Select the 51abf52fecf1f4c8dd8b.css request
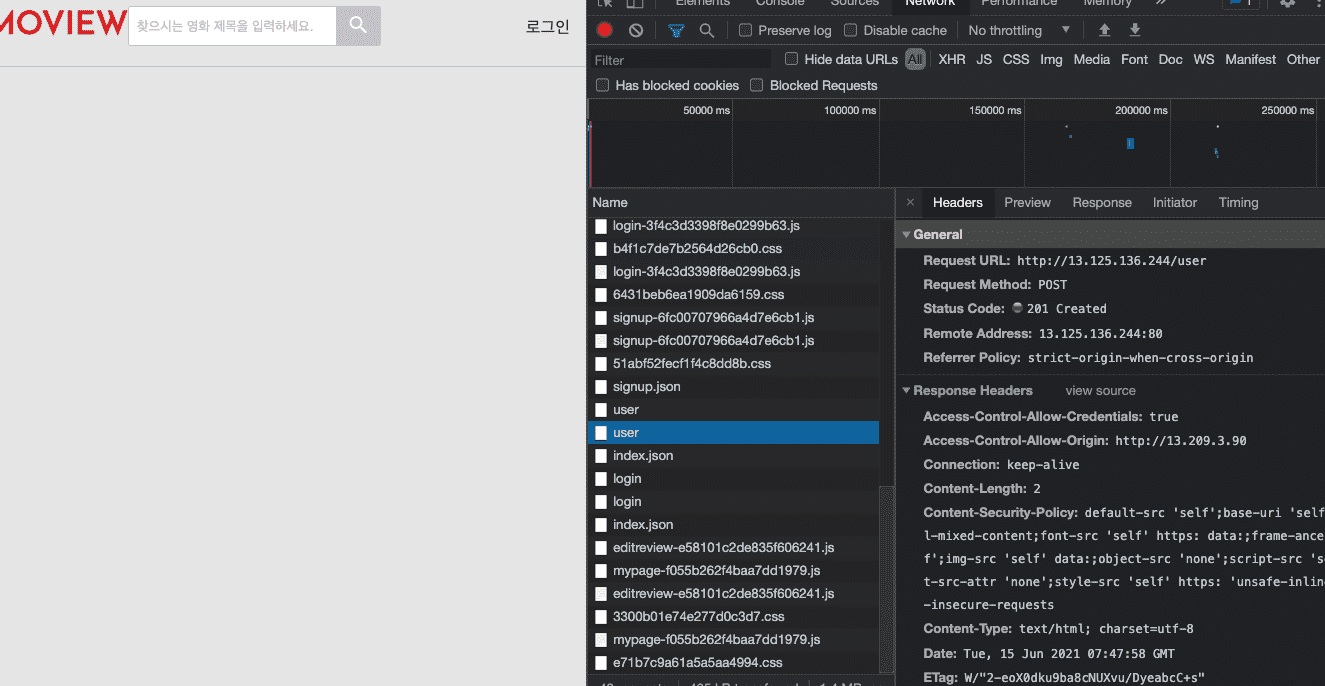Viewport: 1325px width, 686px height. 692,364
